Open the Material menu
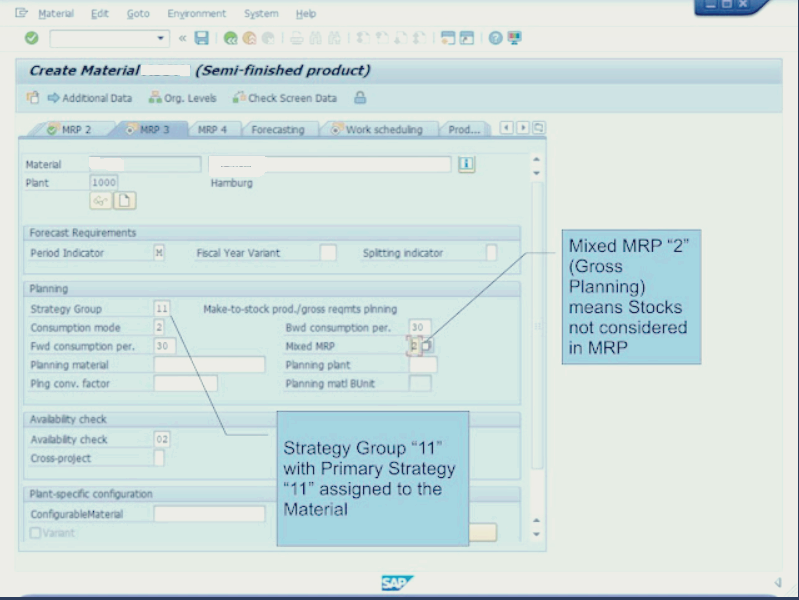This screenshot has height=600, width=799. [56, 14]
